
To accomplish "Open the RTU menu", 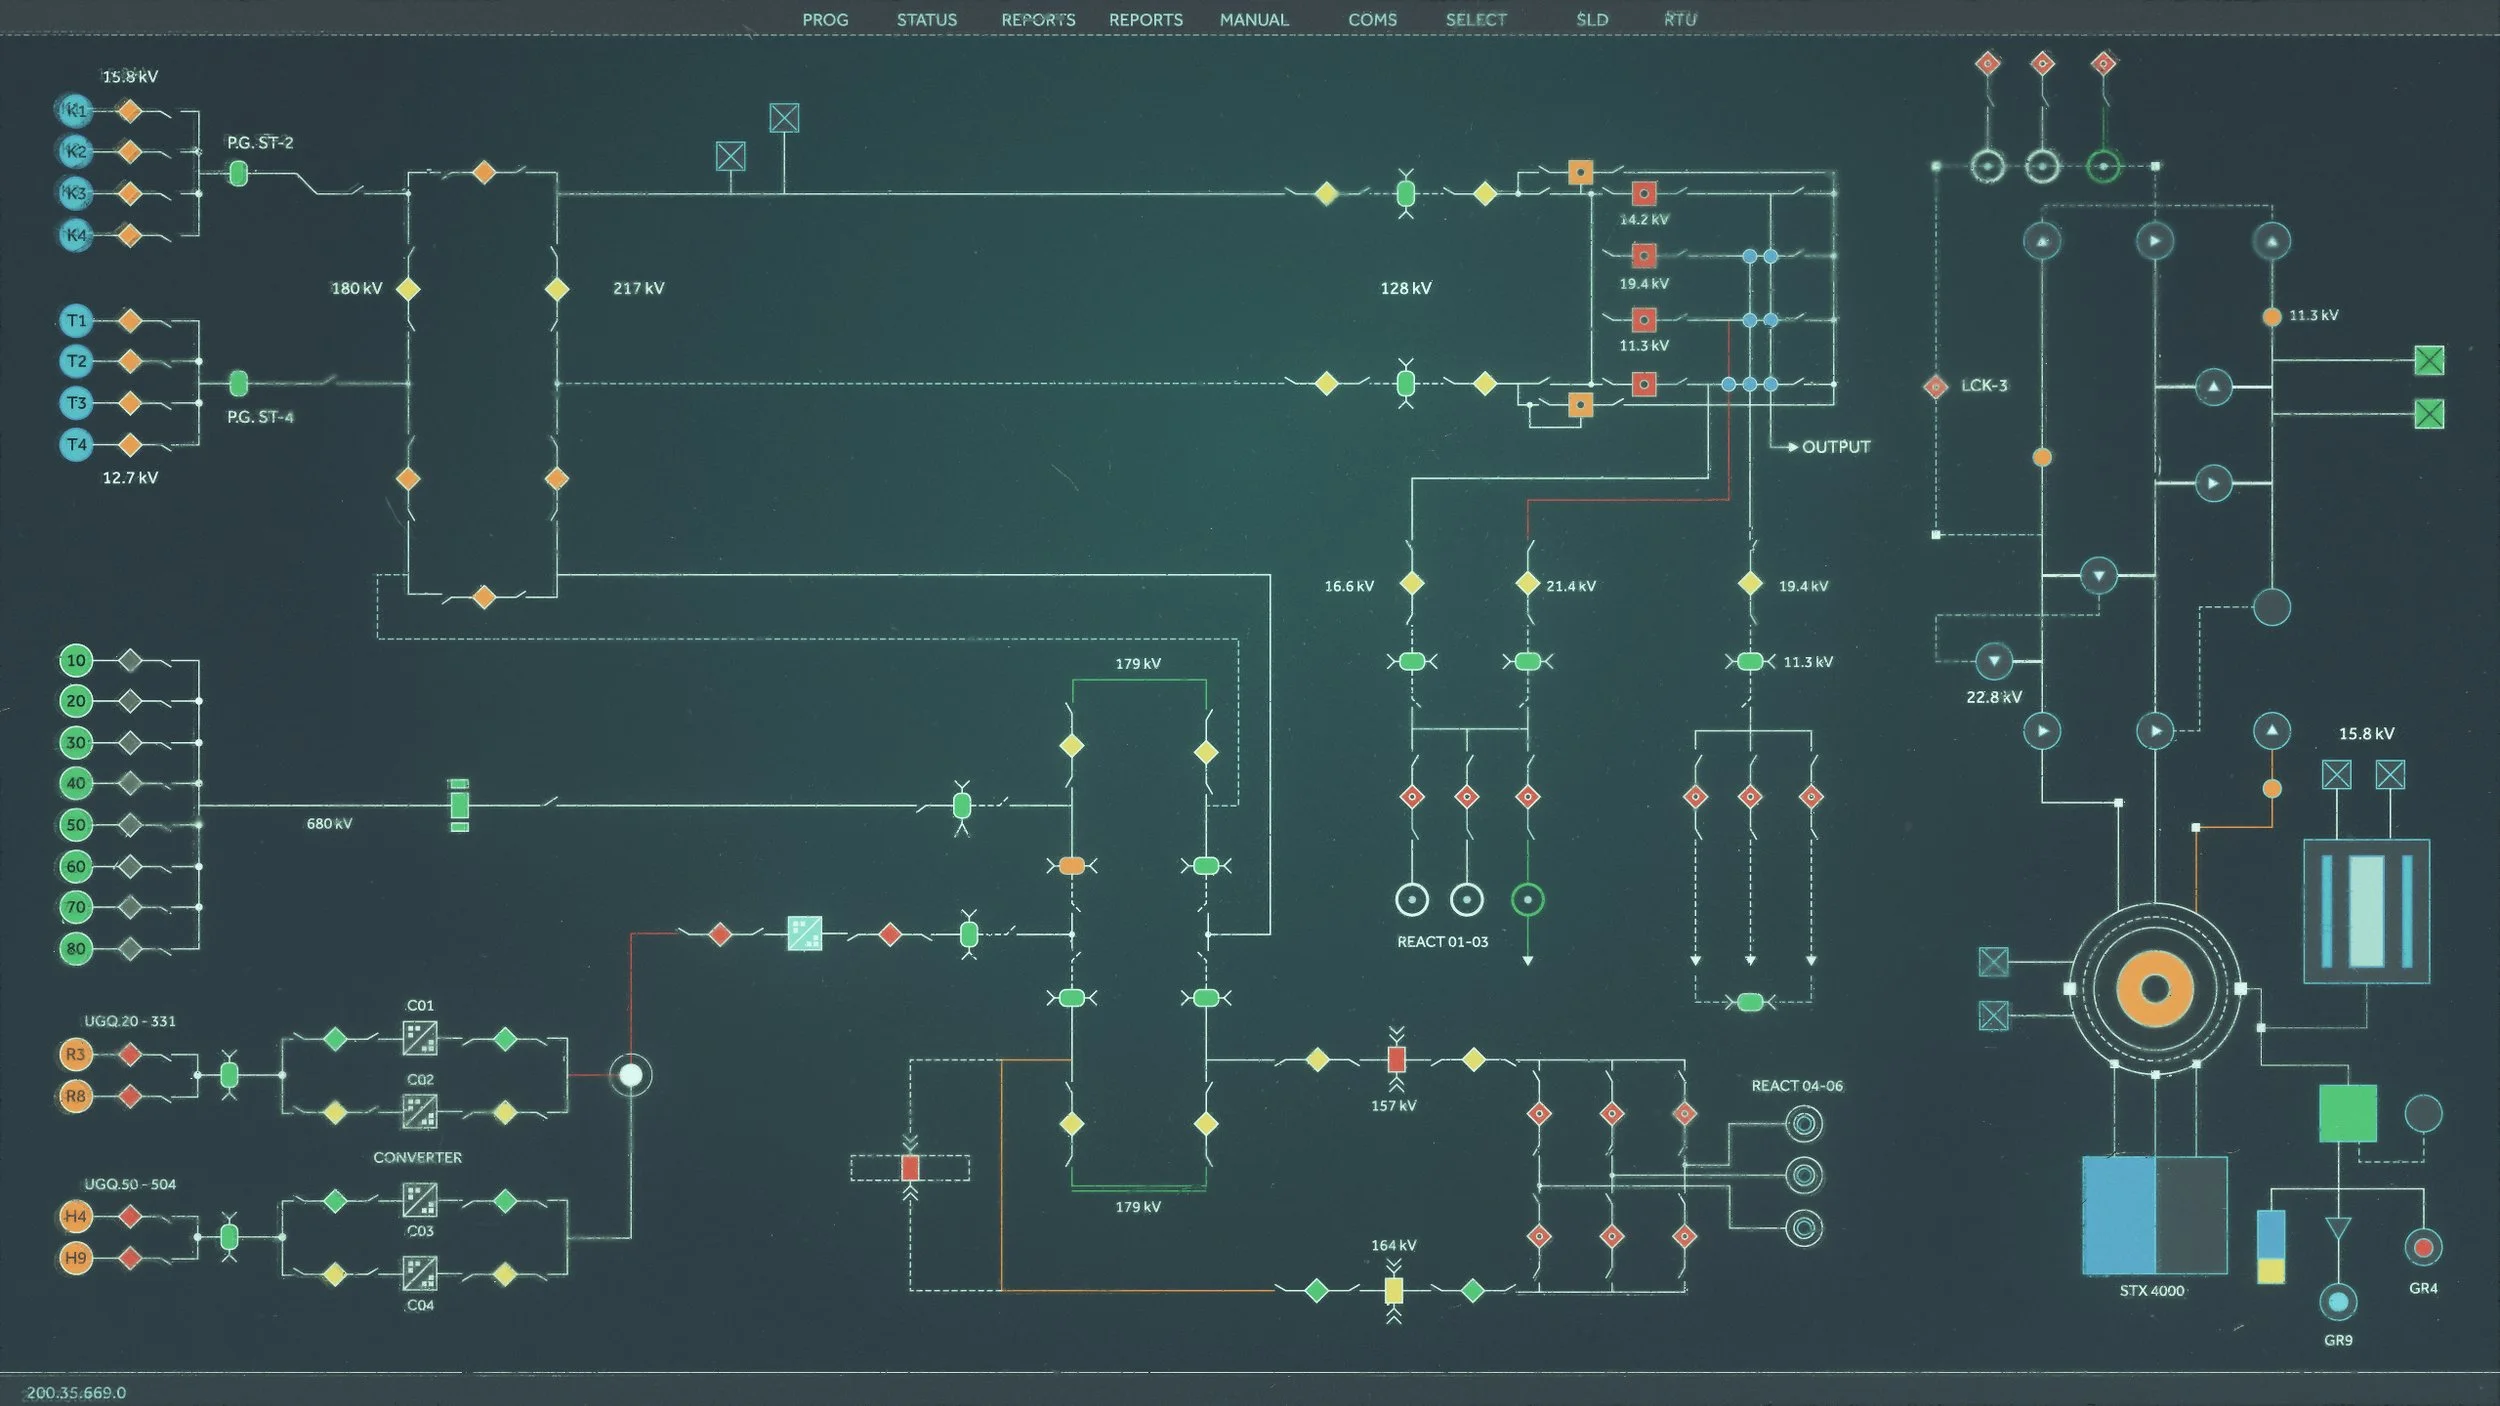I will (1680, 20).
